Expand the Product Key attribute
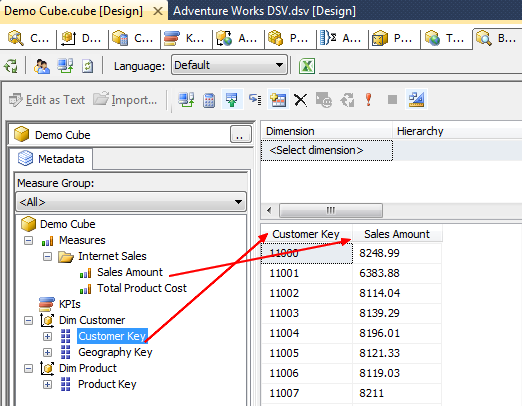 click(47, 384)
